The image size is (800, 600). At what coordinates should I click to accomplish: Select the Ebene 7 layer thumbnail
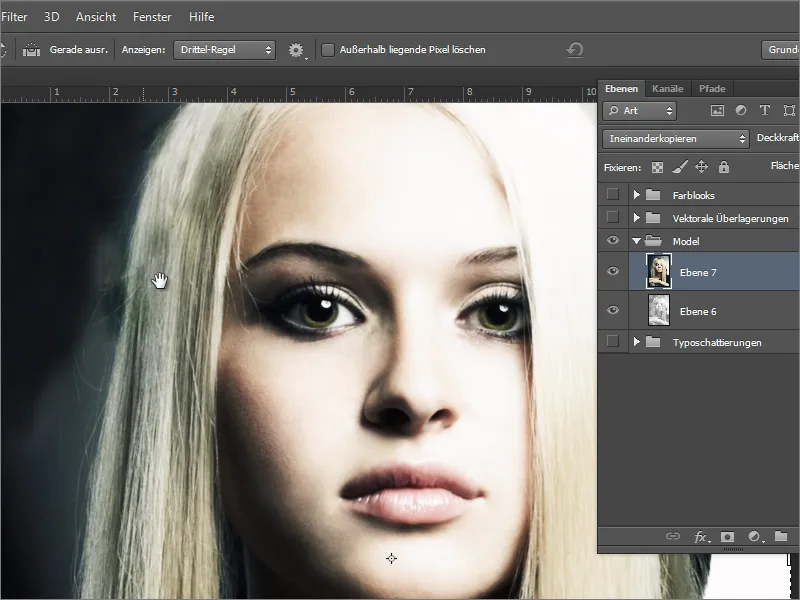pyautogui.click(x=659, y=271)
